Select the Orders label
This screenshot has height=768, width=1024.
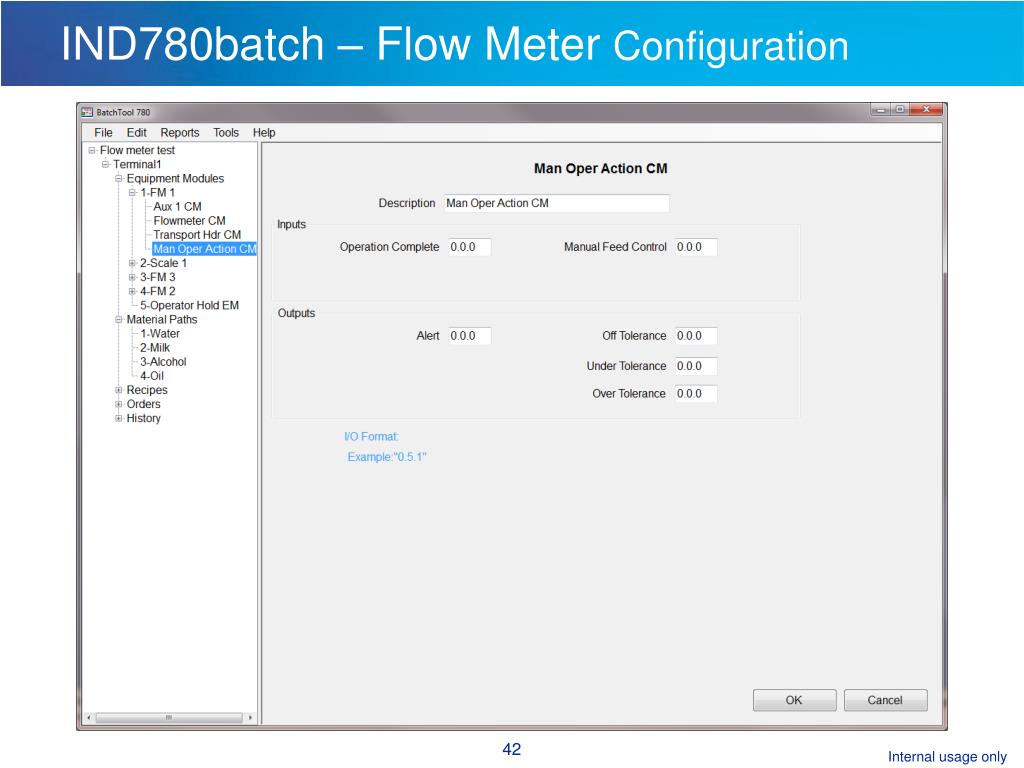tap(144, 404)
